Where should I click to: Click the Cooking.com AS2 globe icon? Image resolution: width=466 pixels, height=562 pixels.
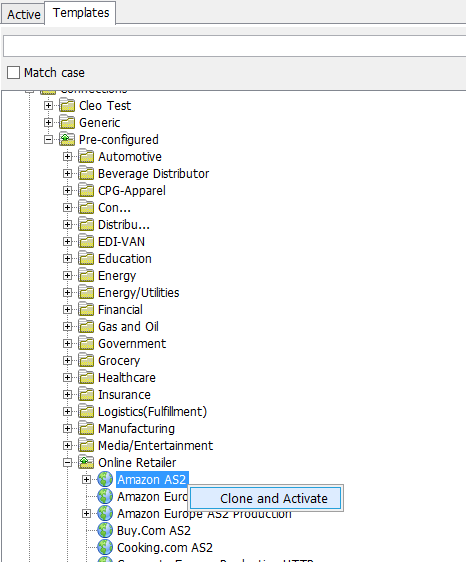click(x=105, y=548)
